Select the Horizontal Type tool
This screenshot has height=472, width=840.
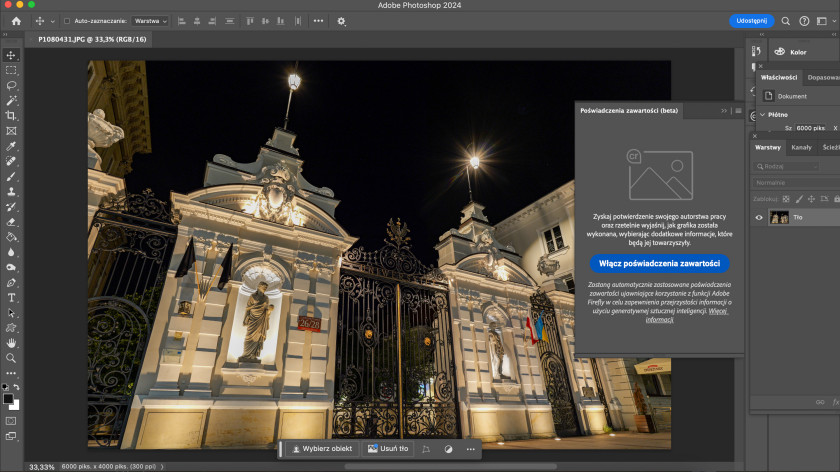click(x=11, y=297)
